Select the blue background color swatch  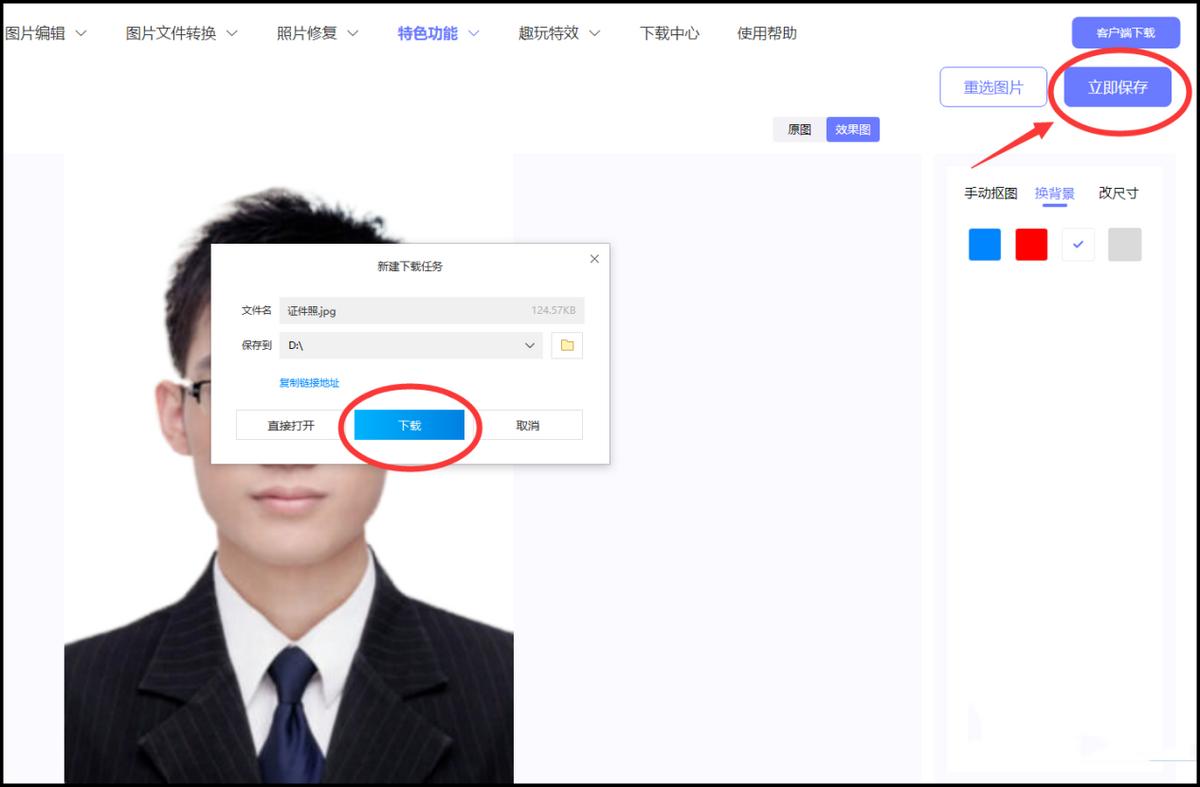point(983,244)
